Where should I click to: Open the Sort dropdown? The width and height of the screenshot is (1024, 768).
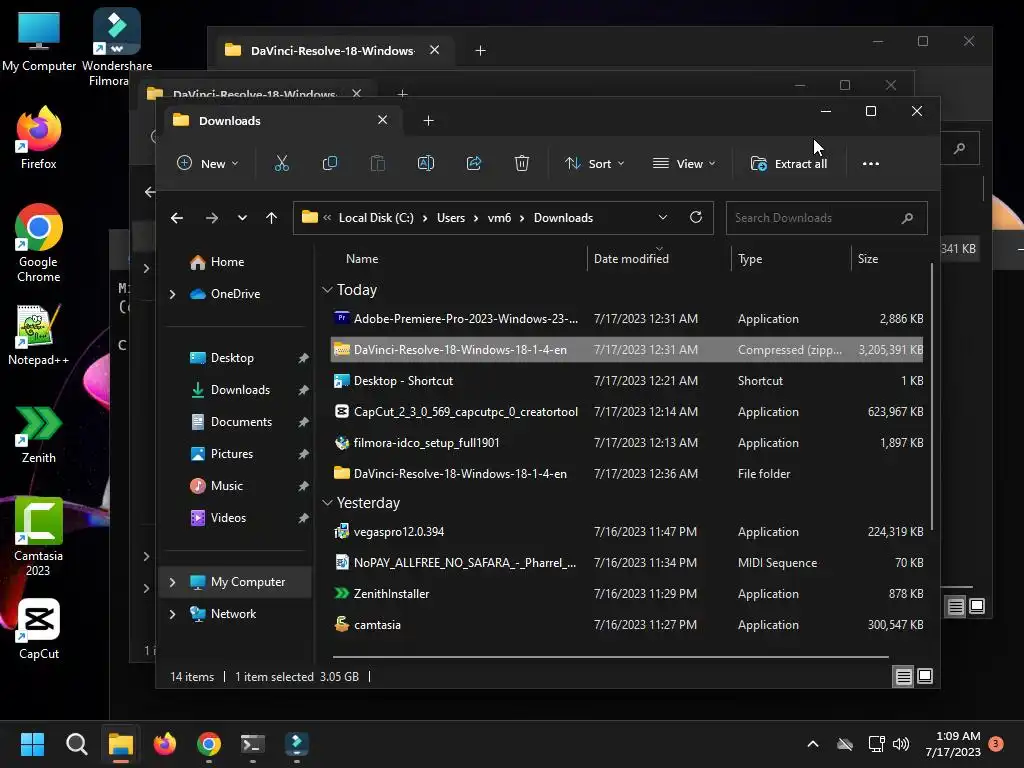tap(594, 163)
